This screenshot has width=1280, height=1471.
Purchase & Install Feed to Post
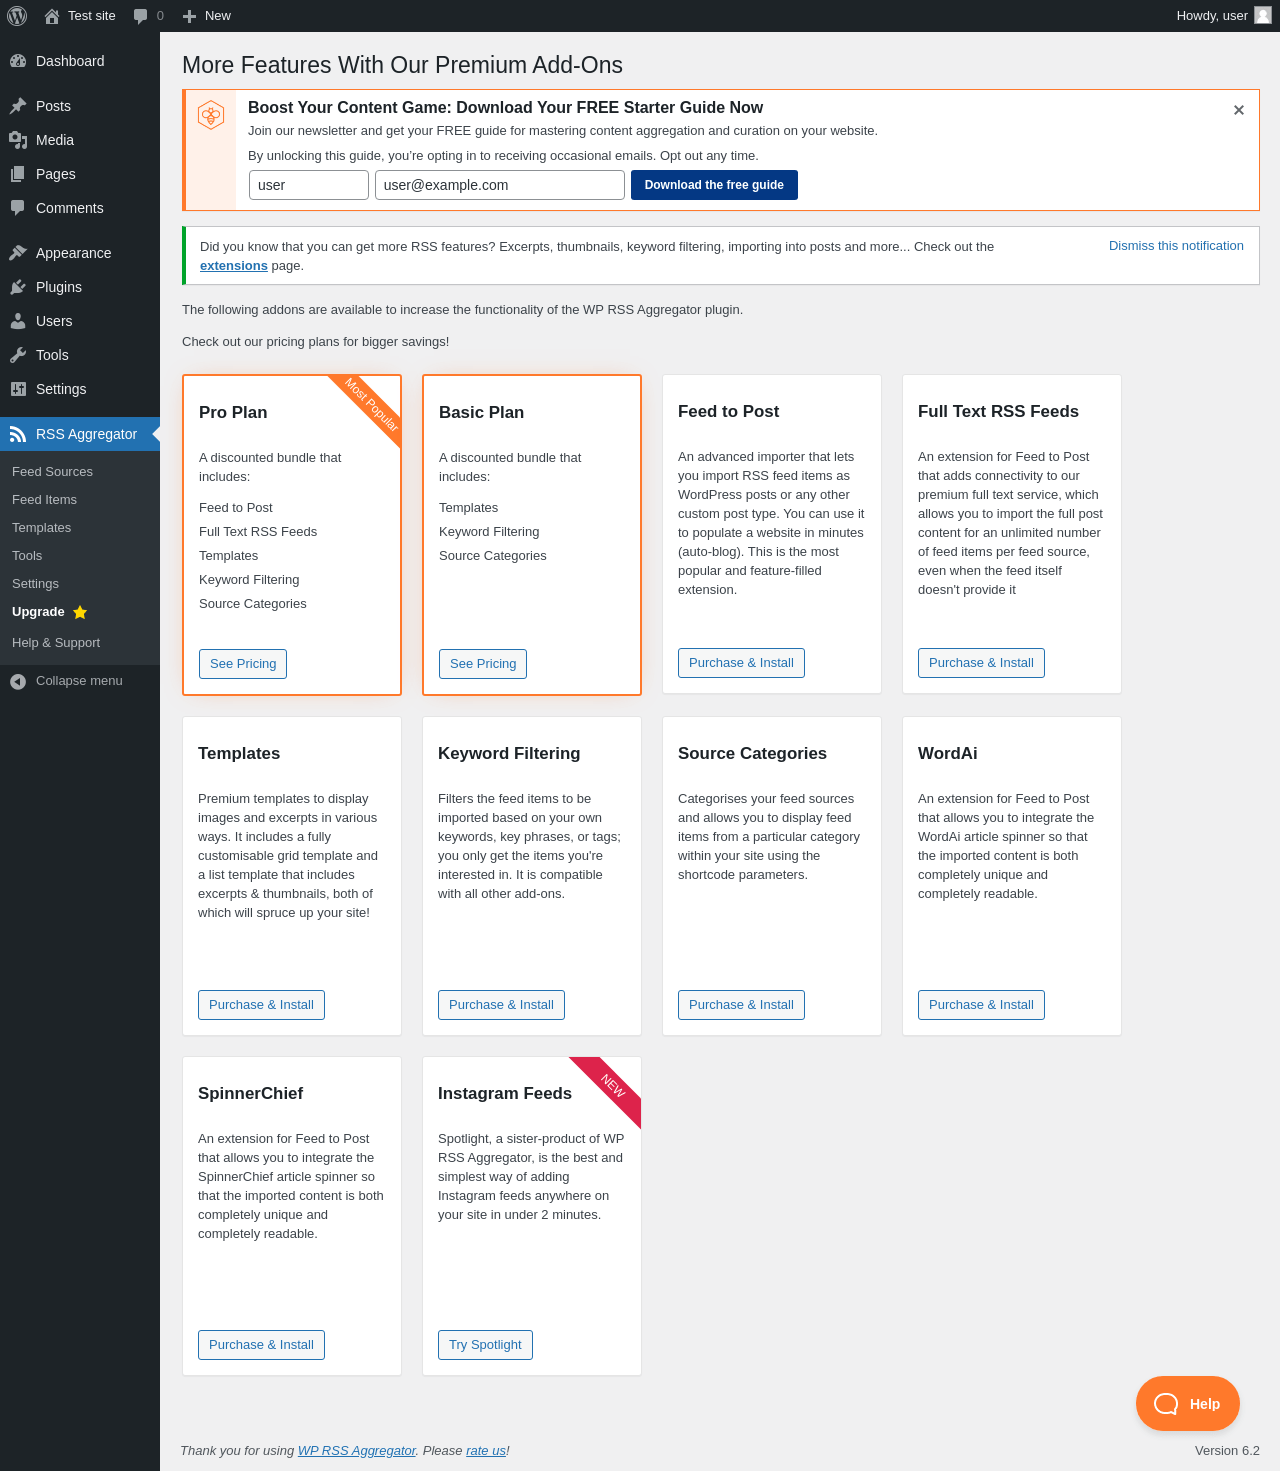(741, 663)
